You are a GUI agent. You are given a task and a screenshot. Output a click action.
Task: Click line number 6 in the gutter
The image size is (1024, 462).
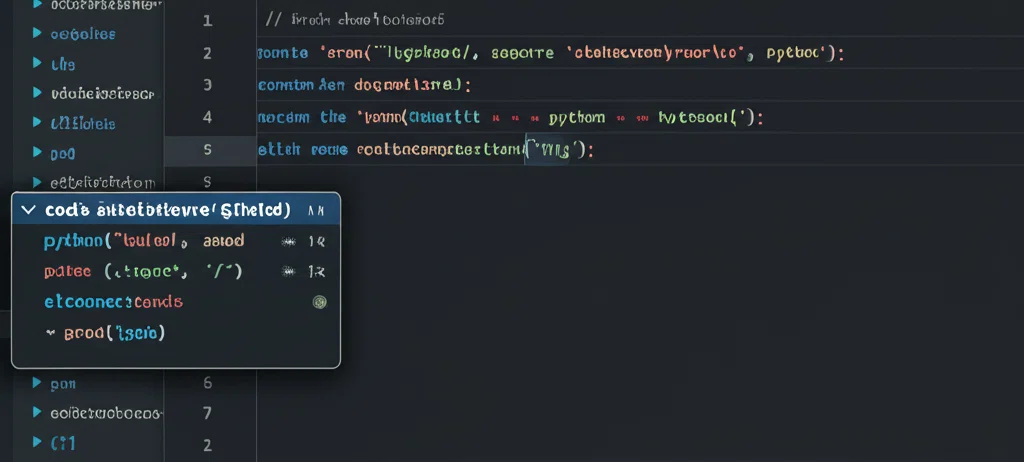pyautogui.click(x=208, y=383)
